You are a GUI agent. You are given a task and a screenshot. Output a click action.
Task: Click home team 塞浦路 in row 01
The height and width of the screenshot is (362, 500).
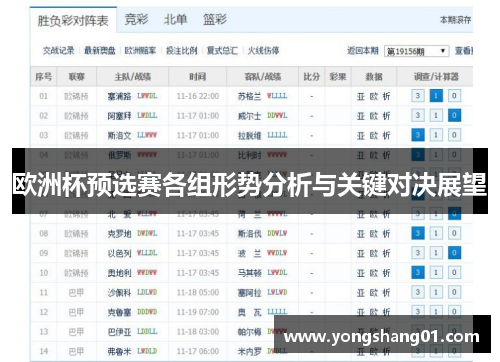point(119,96)
